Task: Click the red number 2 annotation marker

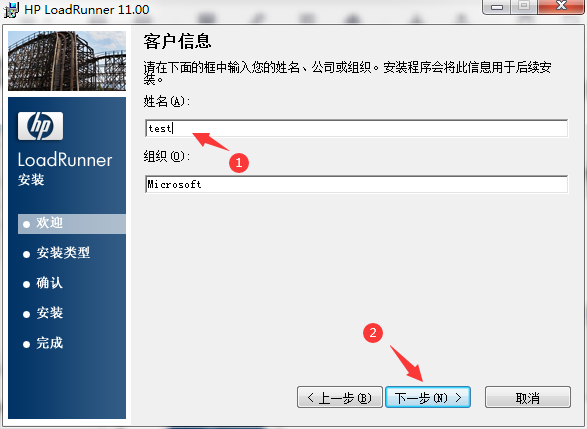Action: [x=373, y=333]
